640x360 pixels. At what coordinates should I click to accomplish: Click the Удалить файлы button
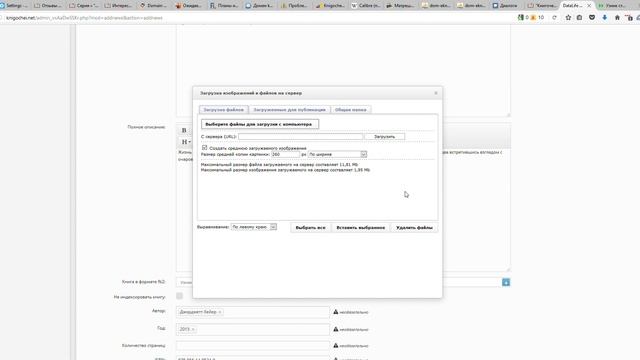[x=414, y=228]
